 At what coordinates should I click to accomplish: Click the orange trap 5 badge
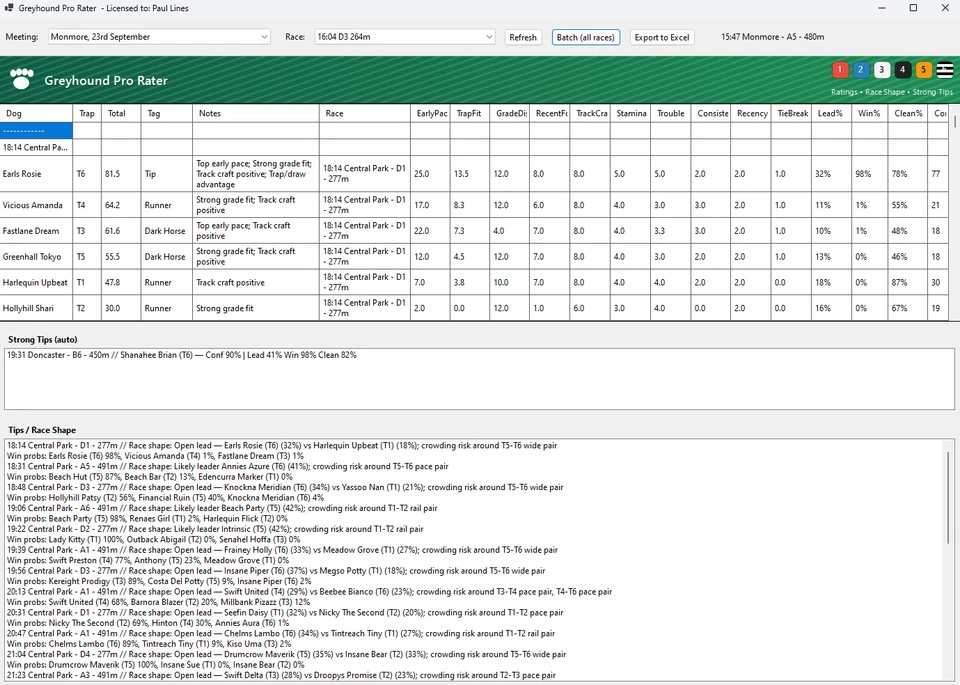(x=923, y=70)
